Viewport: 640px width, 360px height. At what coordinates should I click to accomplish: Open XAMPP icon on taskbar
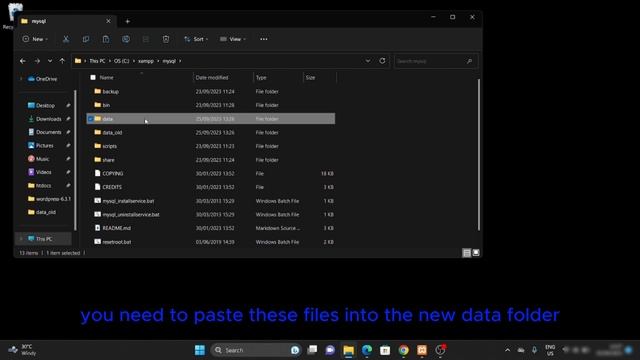[422, 350]
